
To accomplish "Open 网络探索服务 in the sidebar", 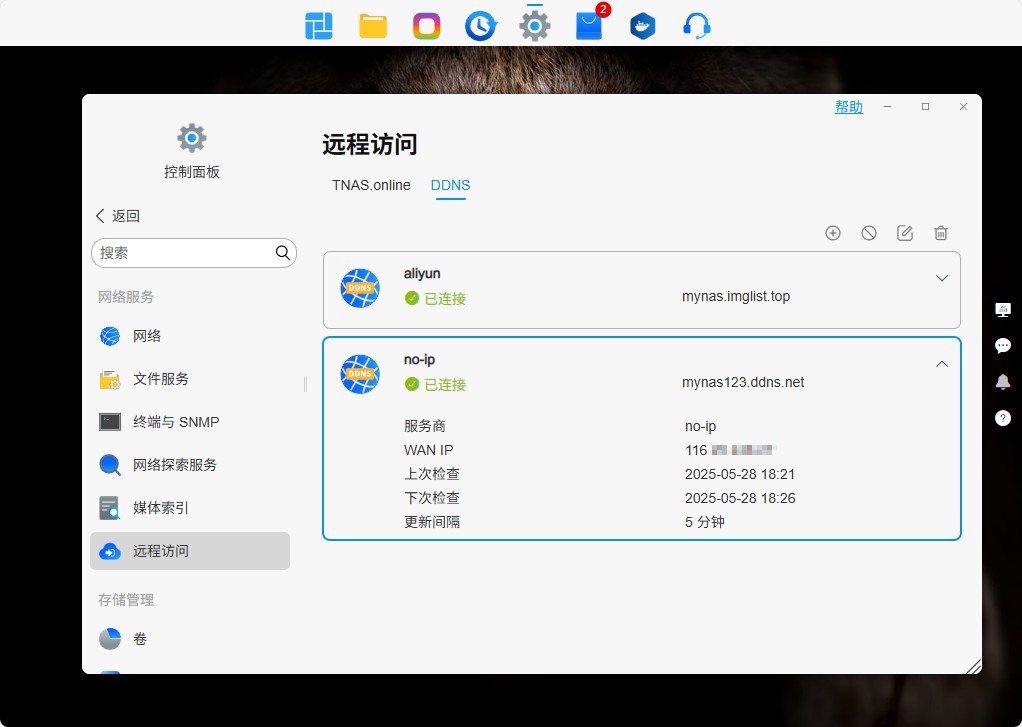I will (x=190, y=466).
